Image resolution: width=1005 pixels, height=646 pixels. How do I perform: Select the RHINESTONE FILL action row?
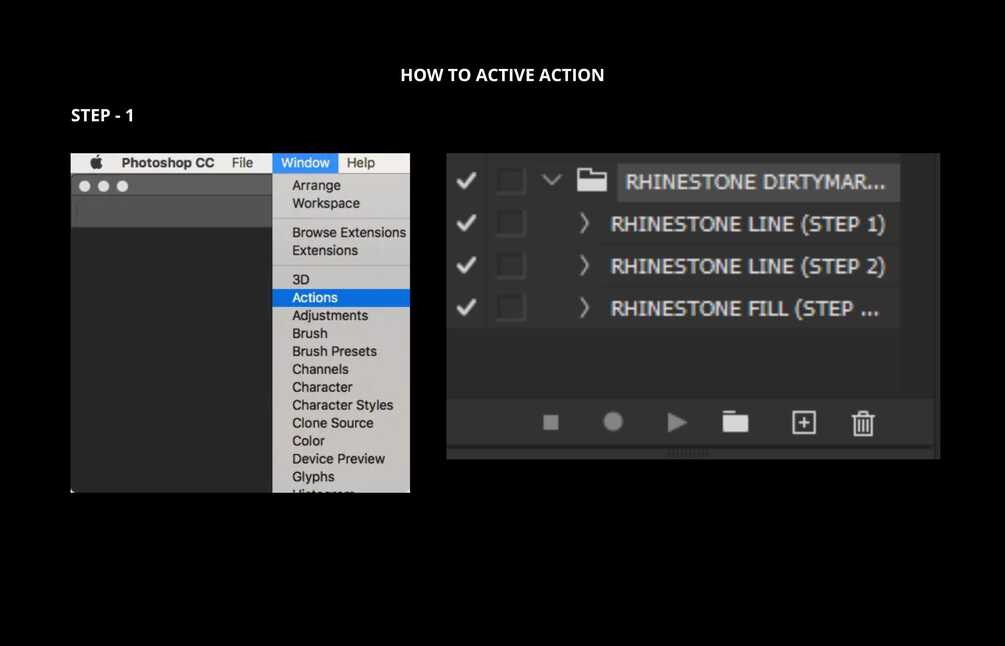[744, 309]
